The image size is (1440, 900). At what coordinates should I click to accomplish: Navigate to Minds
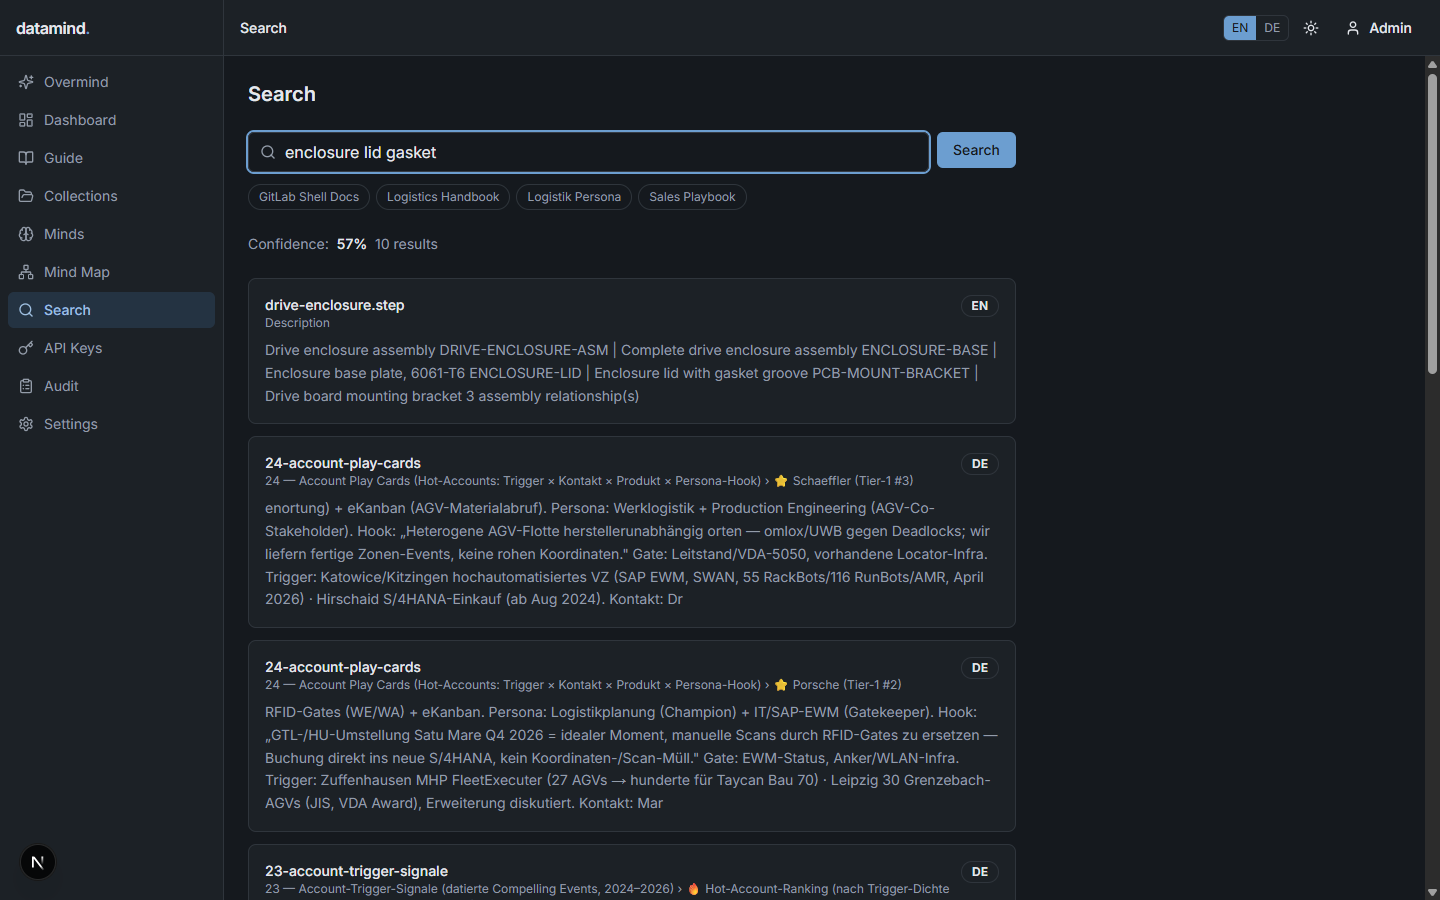click(x=111, y=234)
